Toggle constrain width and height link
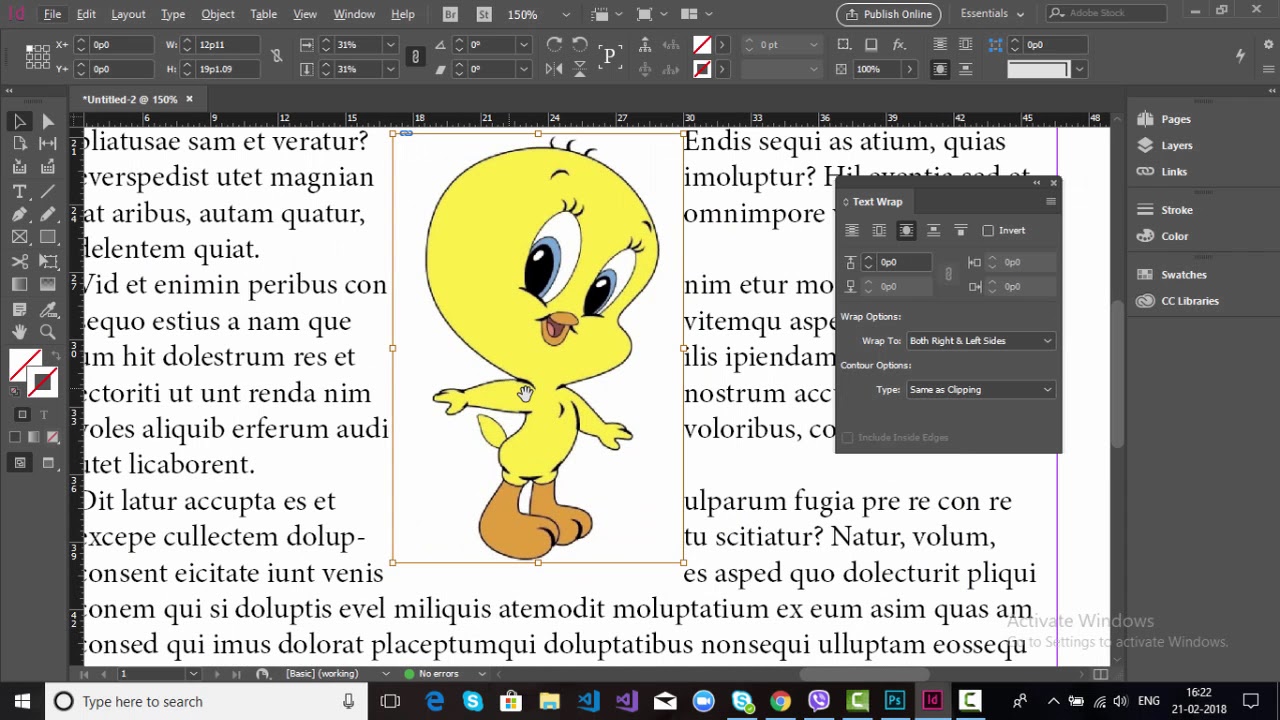The image size is (1280, 720). point(277,57)
